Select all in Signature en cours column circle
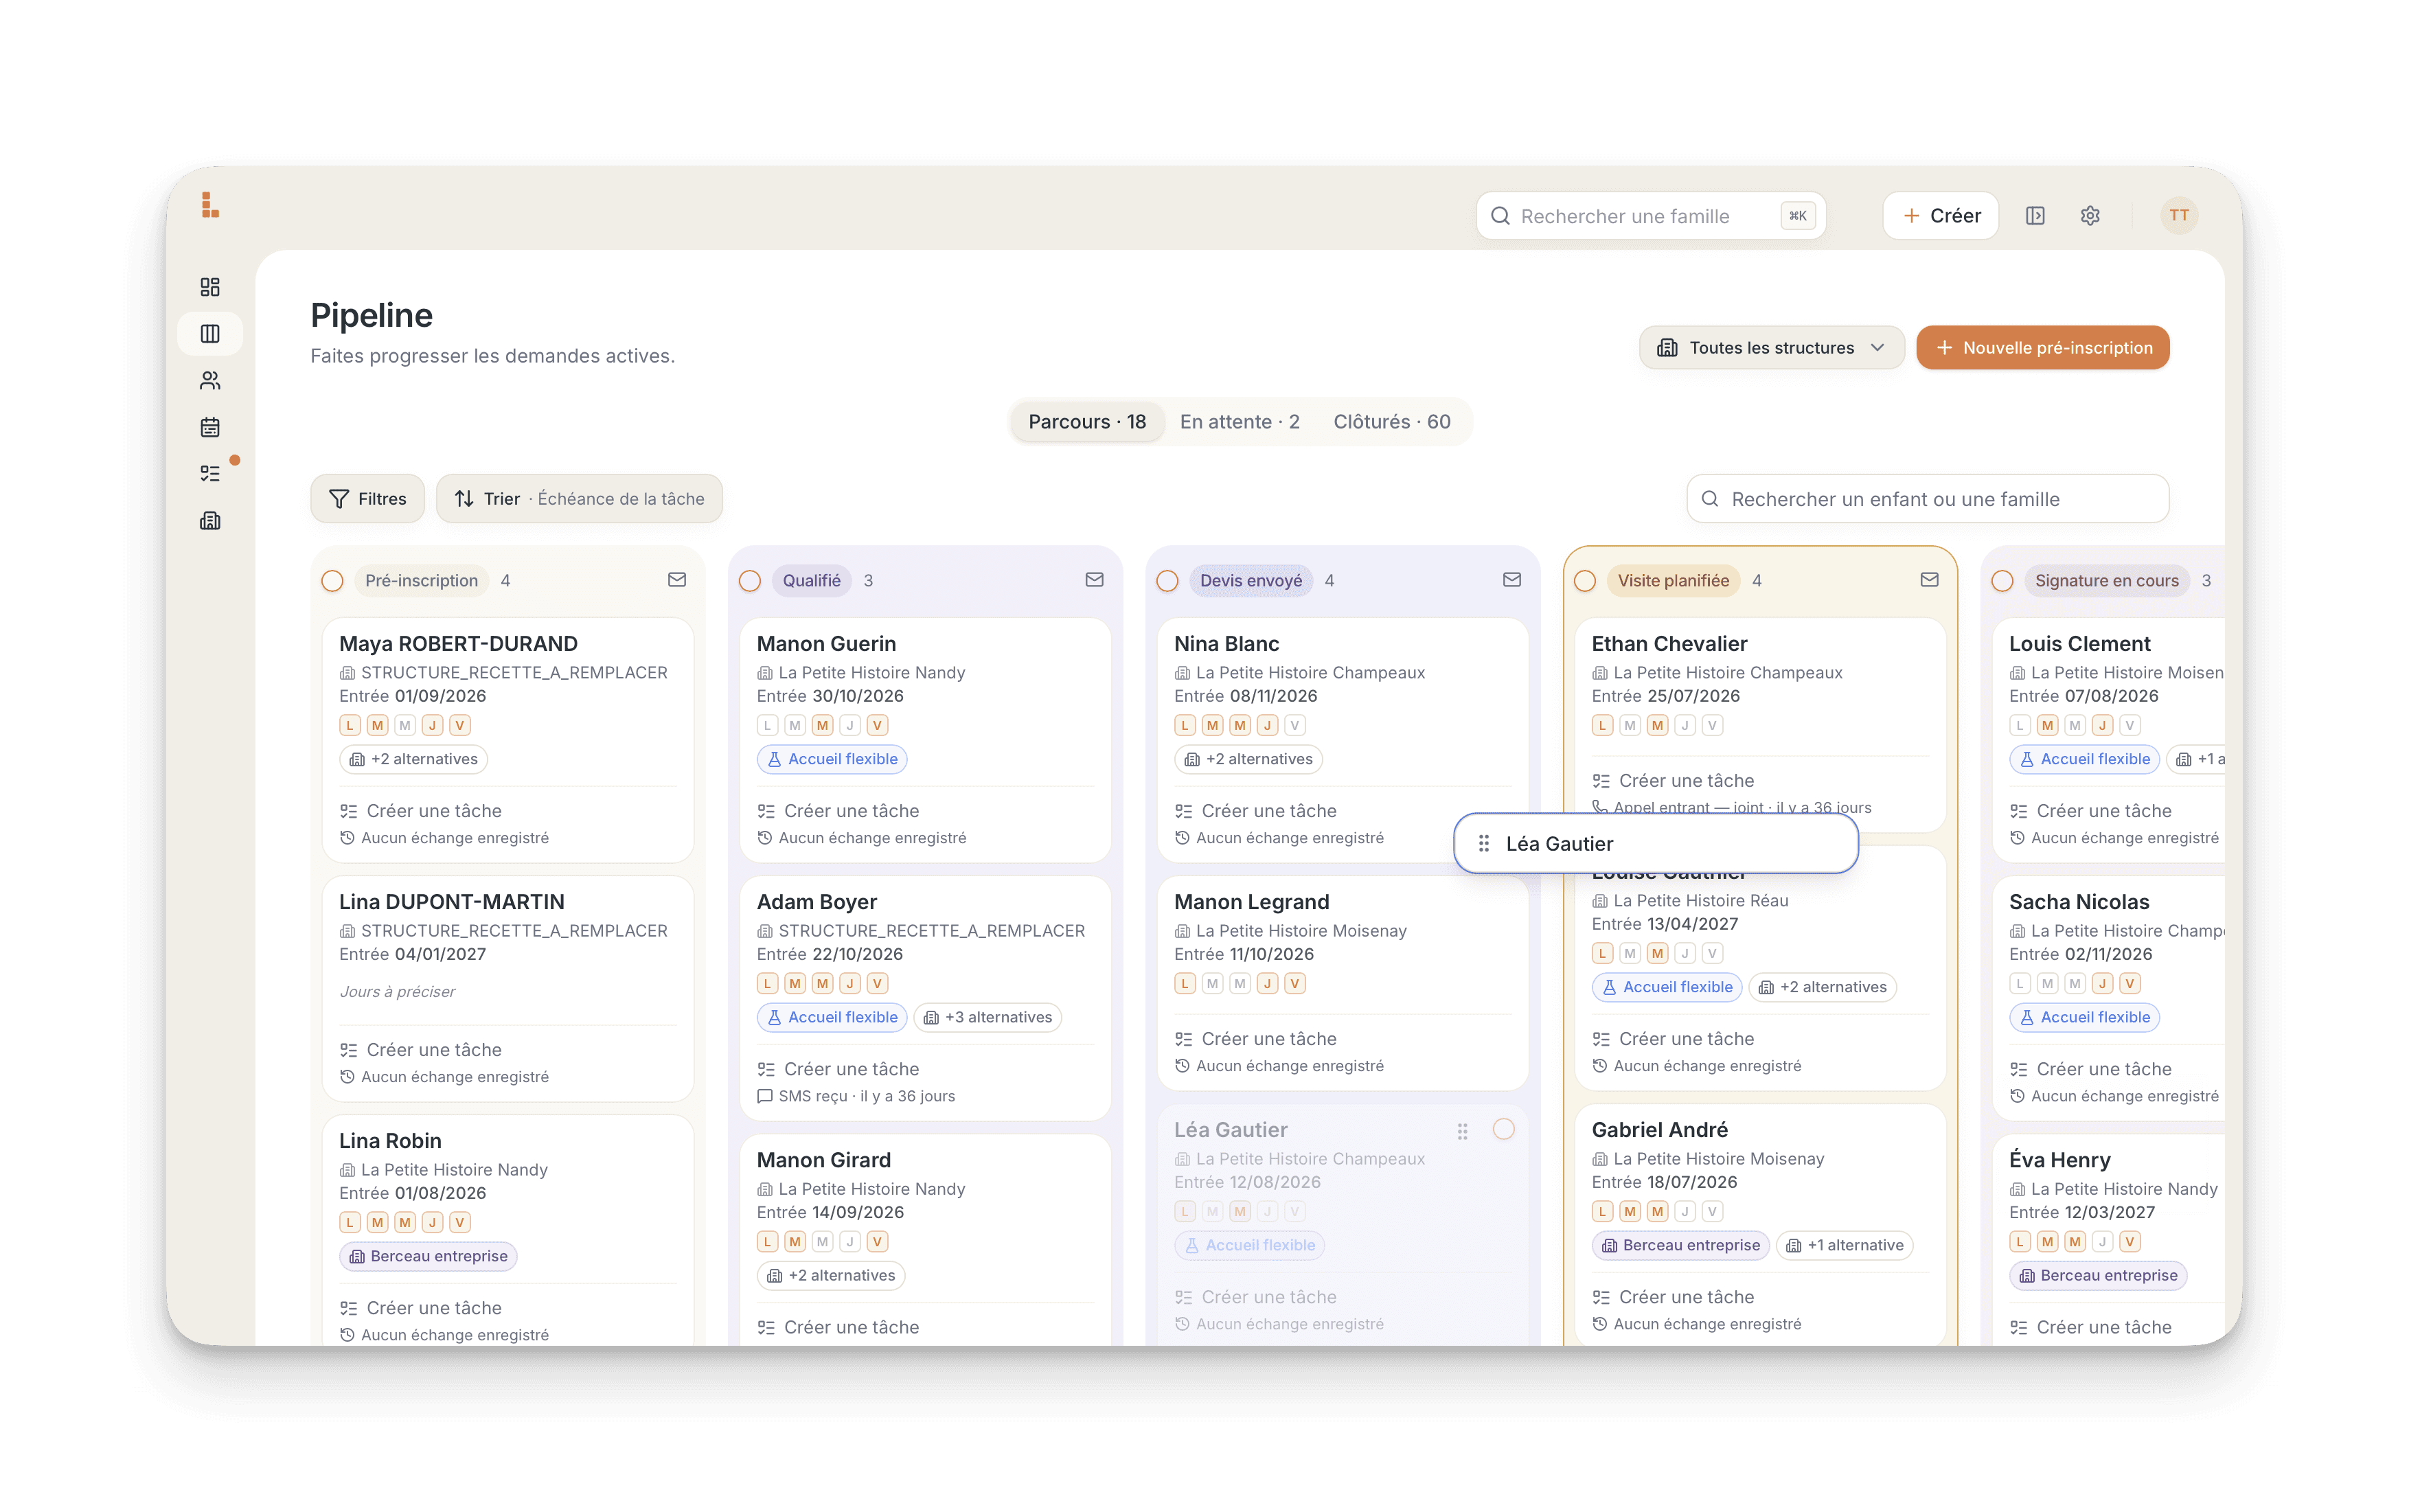 2002,581
